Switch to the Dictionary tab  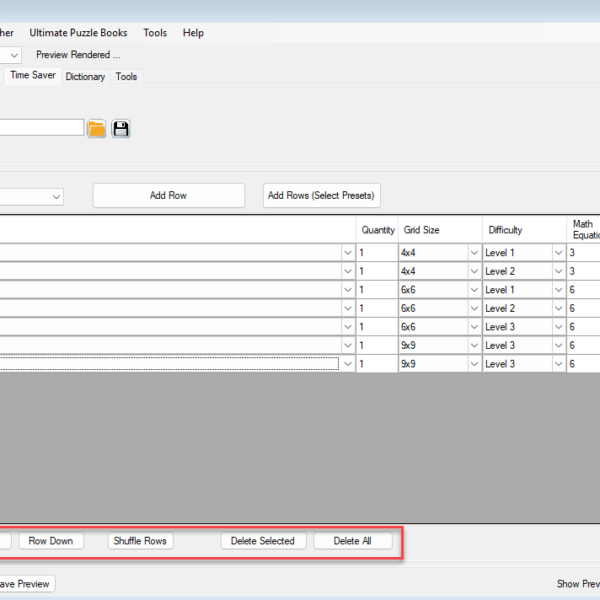tap(85, 76)
